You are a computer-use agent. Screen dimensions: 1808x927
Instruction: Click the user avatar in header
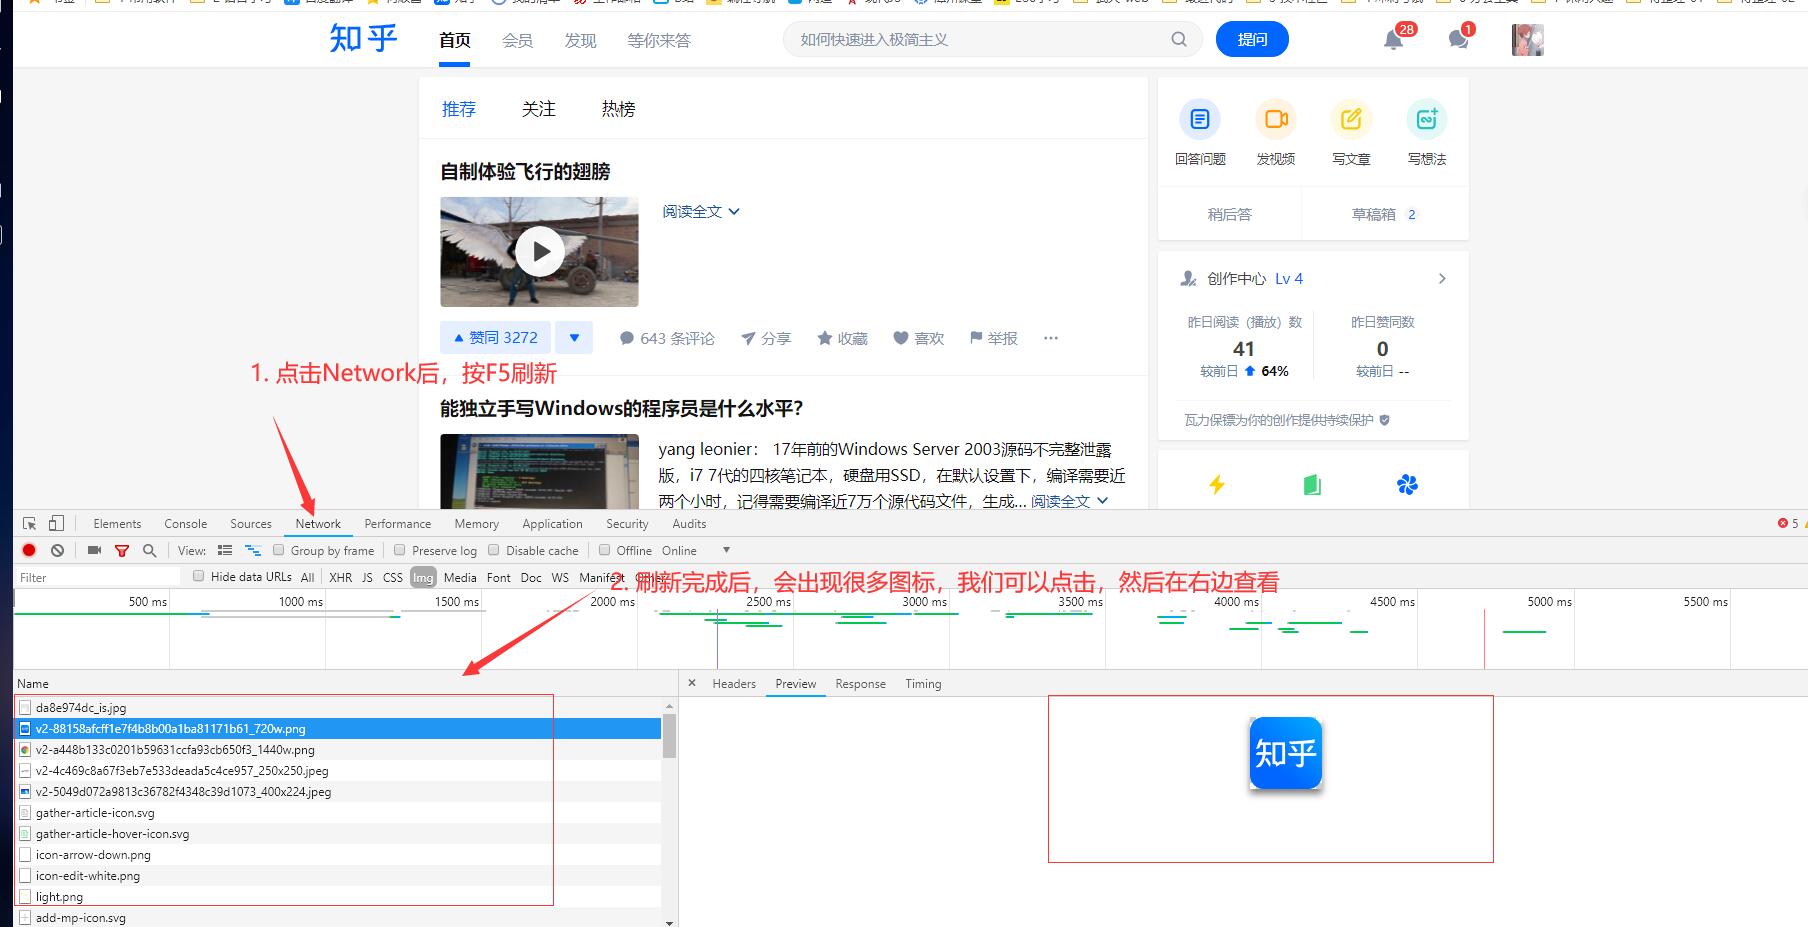(x=1527, y=40)
